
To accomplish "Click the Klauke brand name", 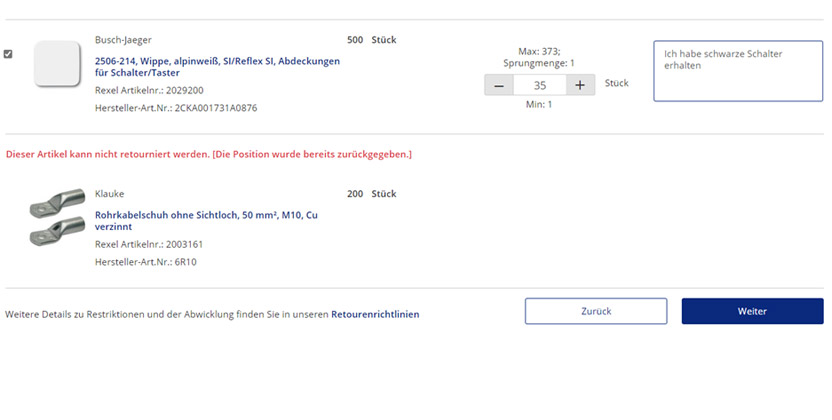I will coord(109,194).
